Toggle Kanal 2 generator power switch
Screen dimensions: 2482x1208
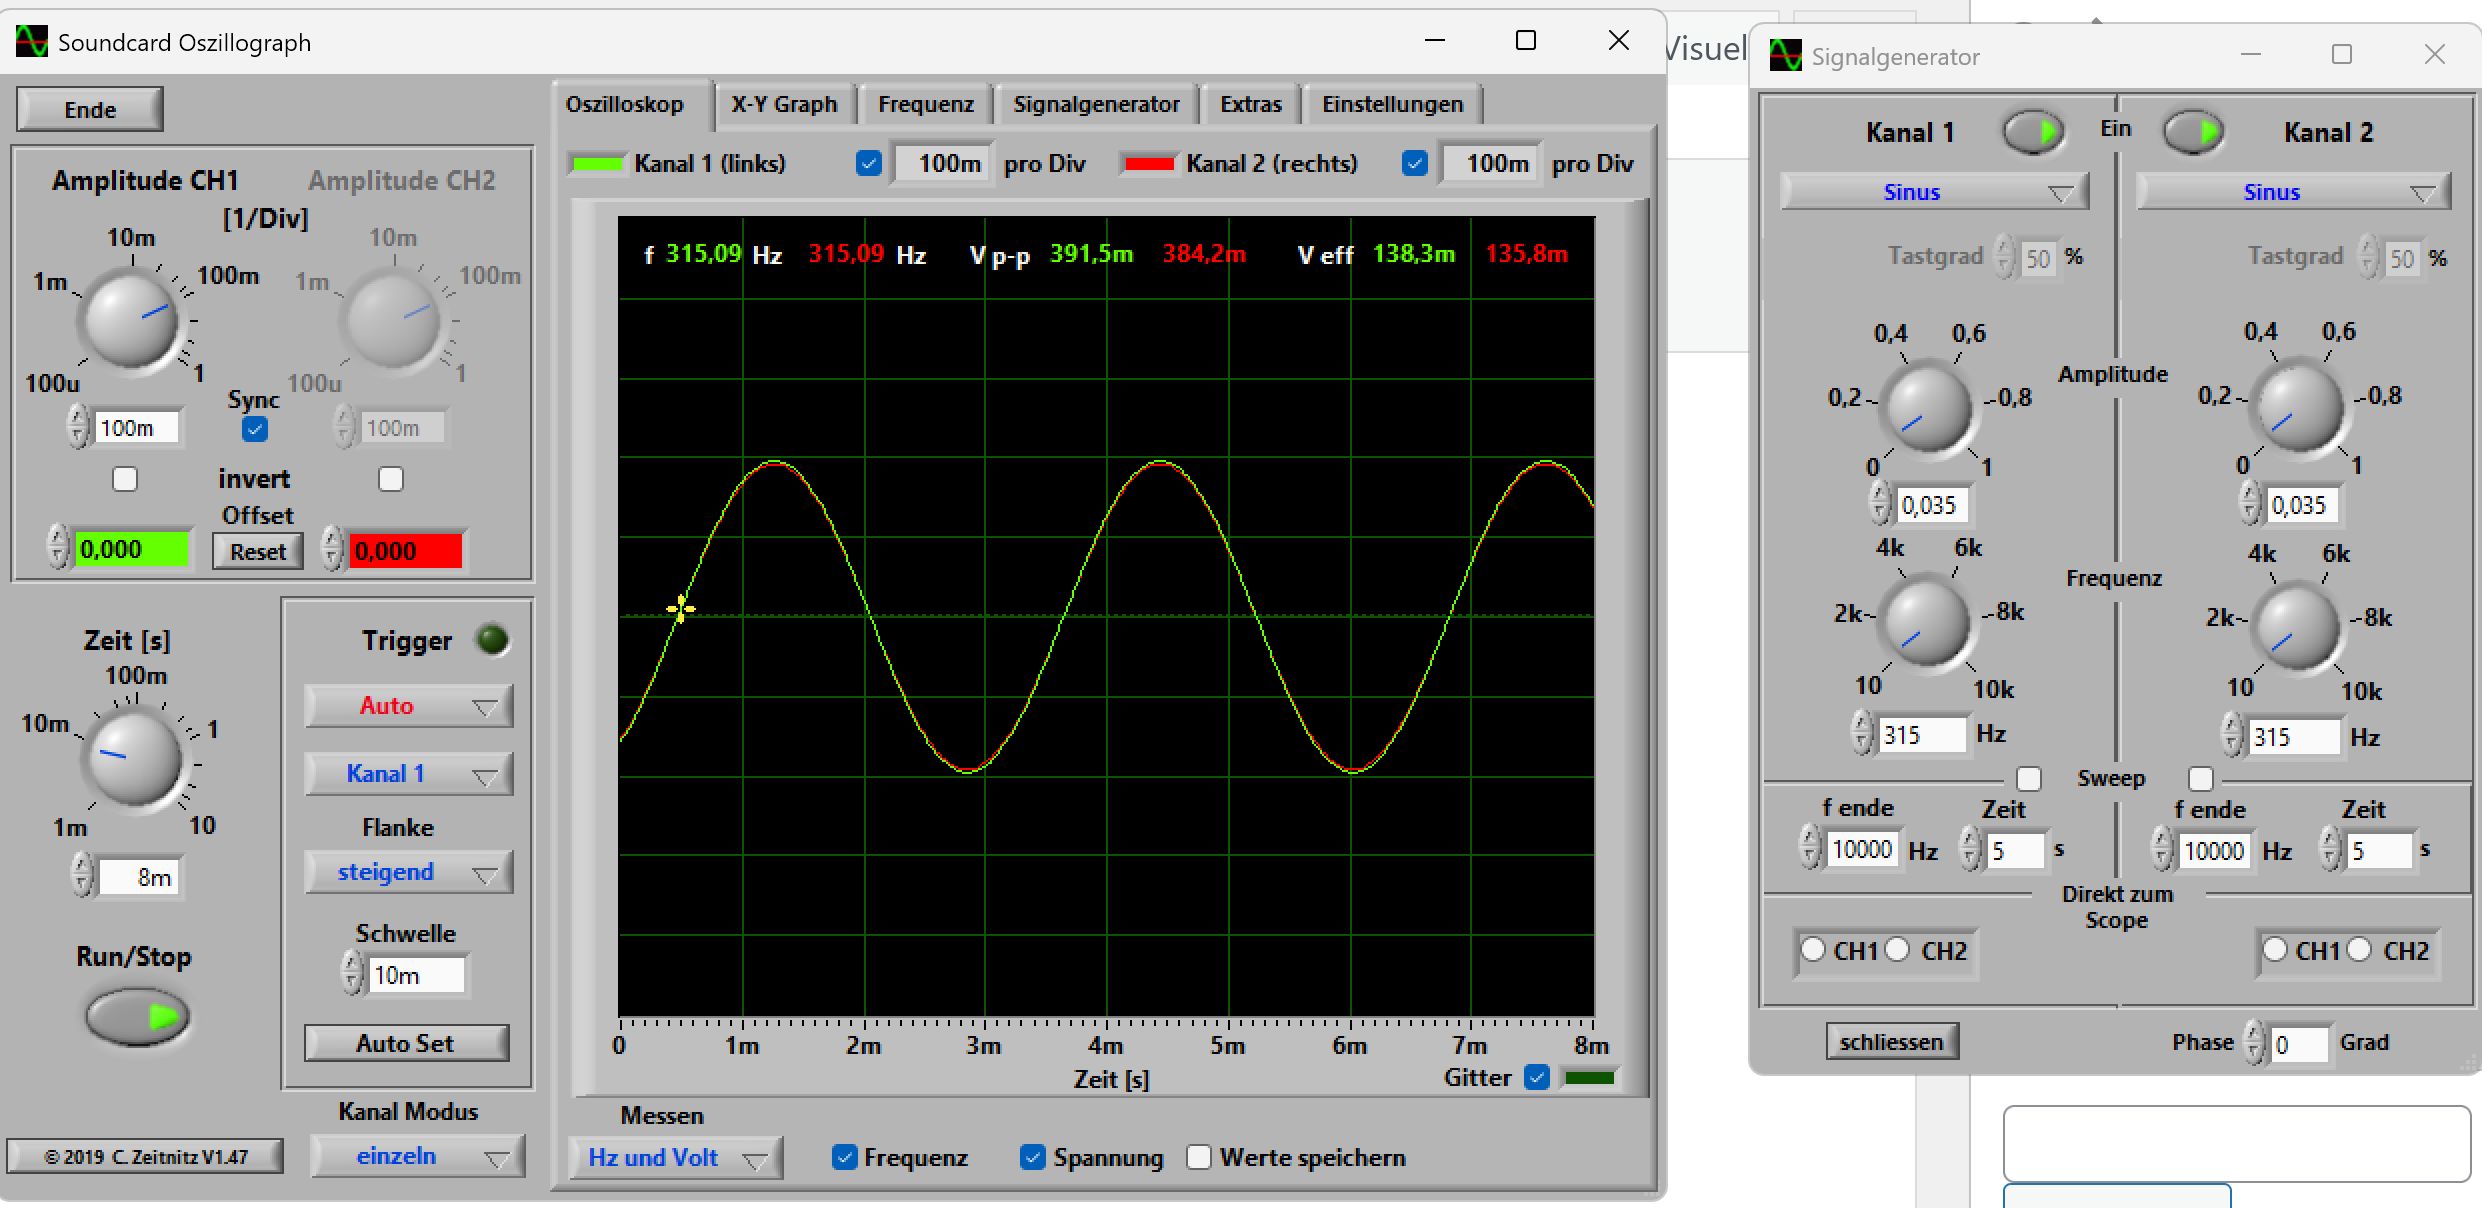click(x=2193, y=132)
